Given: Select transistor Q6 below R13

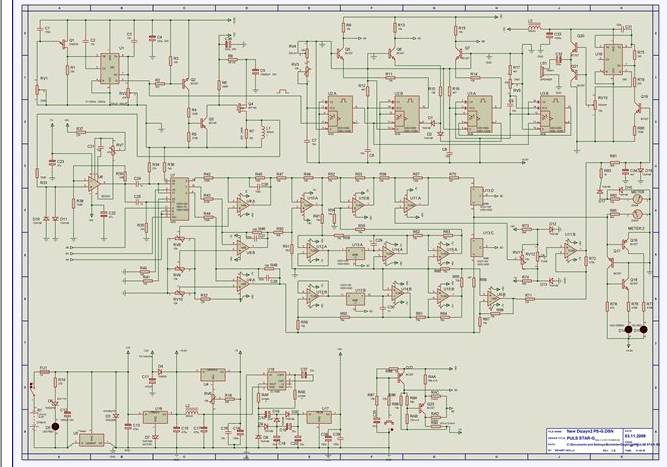Looking at the screenshot, I should tap(391, 53).
